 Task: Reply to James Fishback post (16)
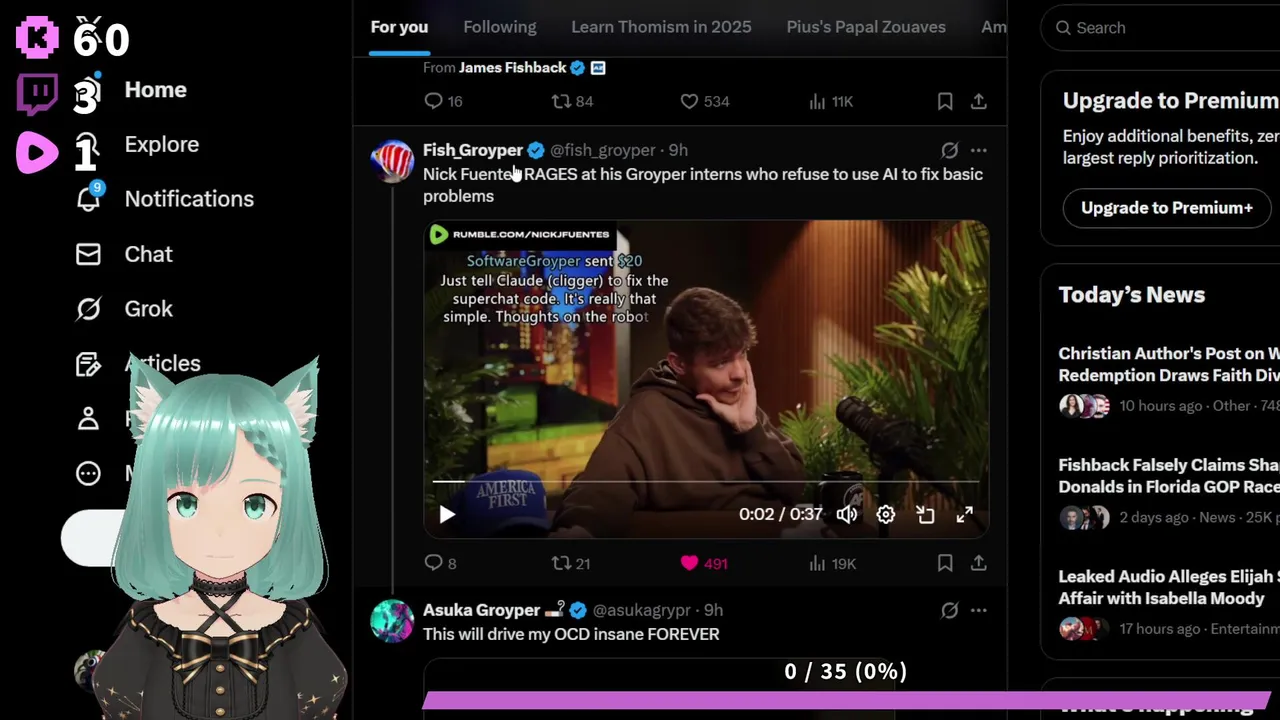[x=442, y=101]
